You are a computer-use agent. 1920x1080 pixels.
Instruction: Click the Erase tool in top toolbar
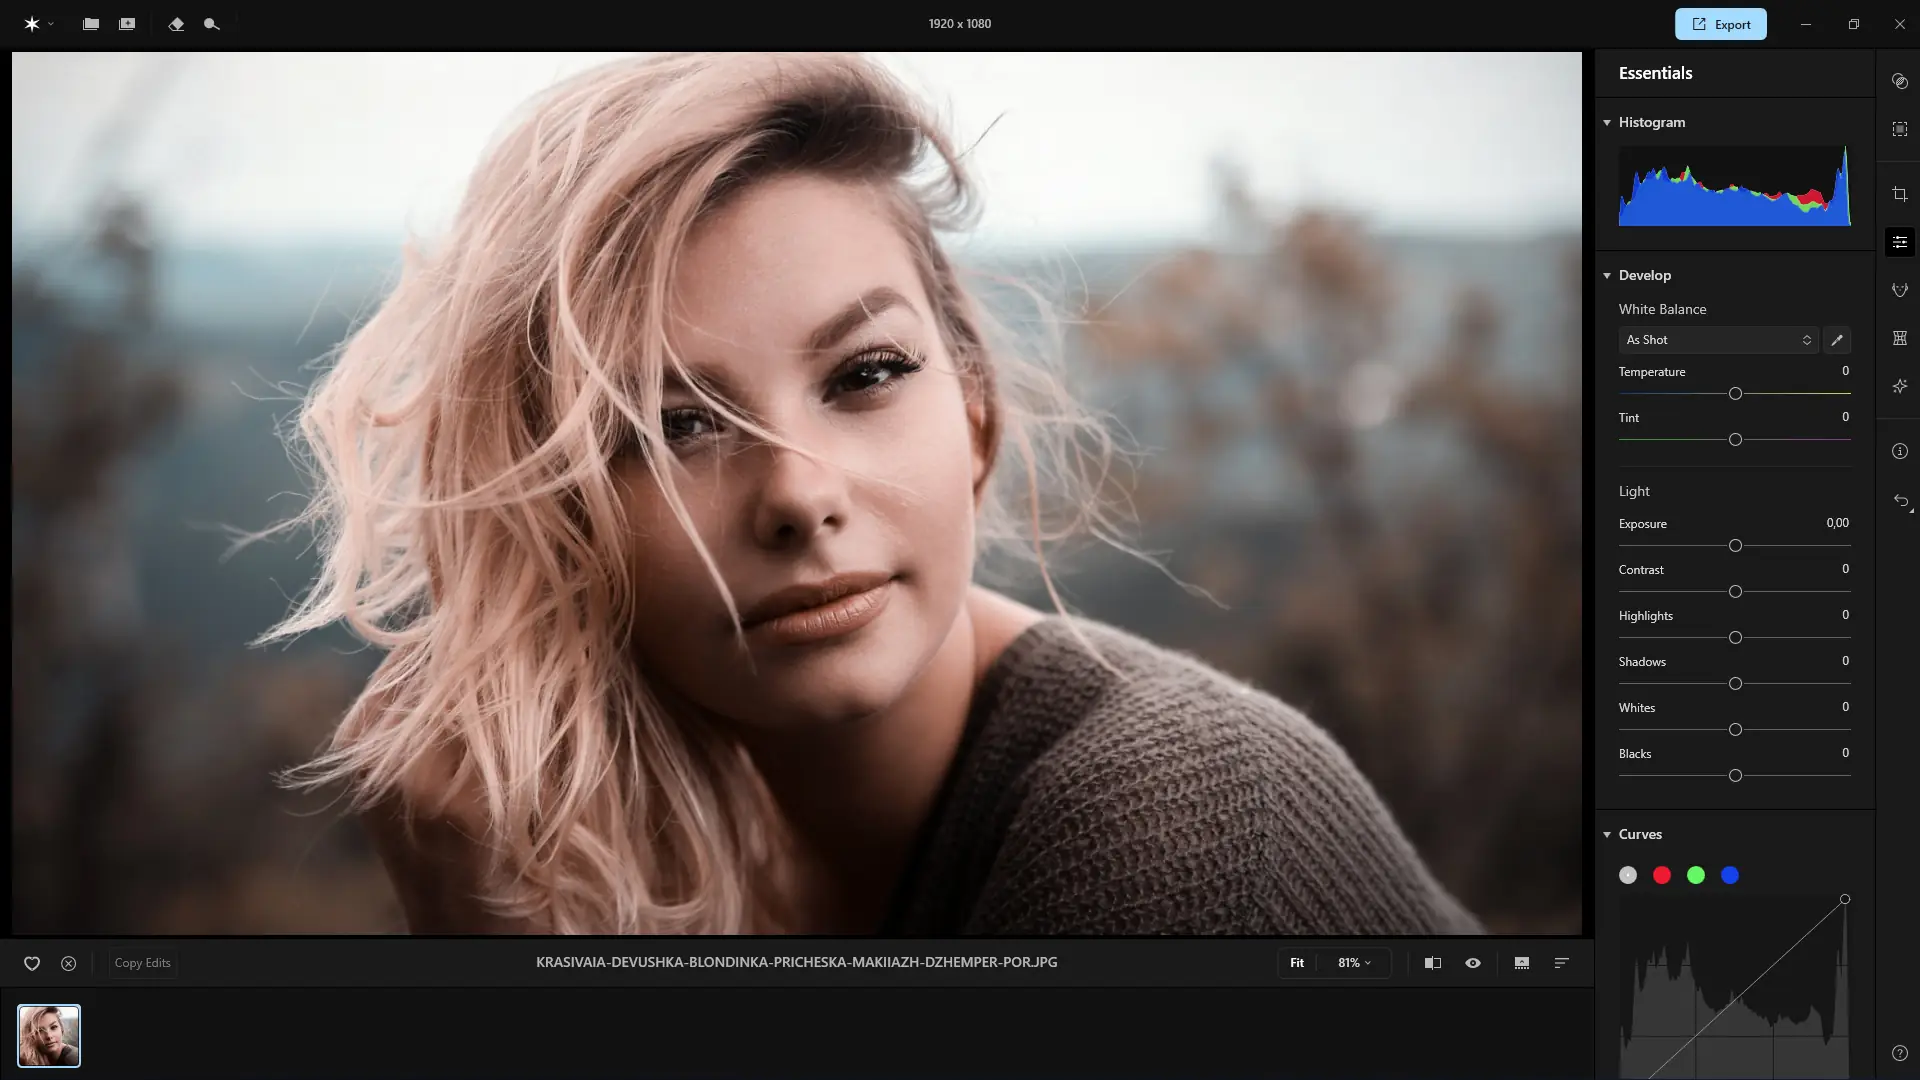pyautogui.click(x=176, y=24)
